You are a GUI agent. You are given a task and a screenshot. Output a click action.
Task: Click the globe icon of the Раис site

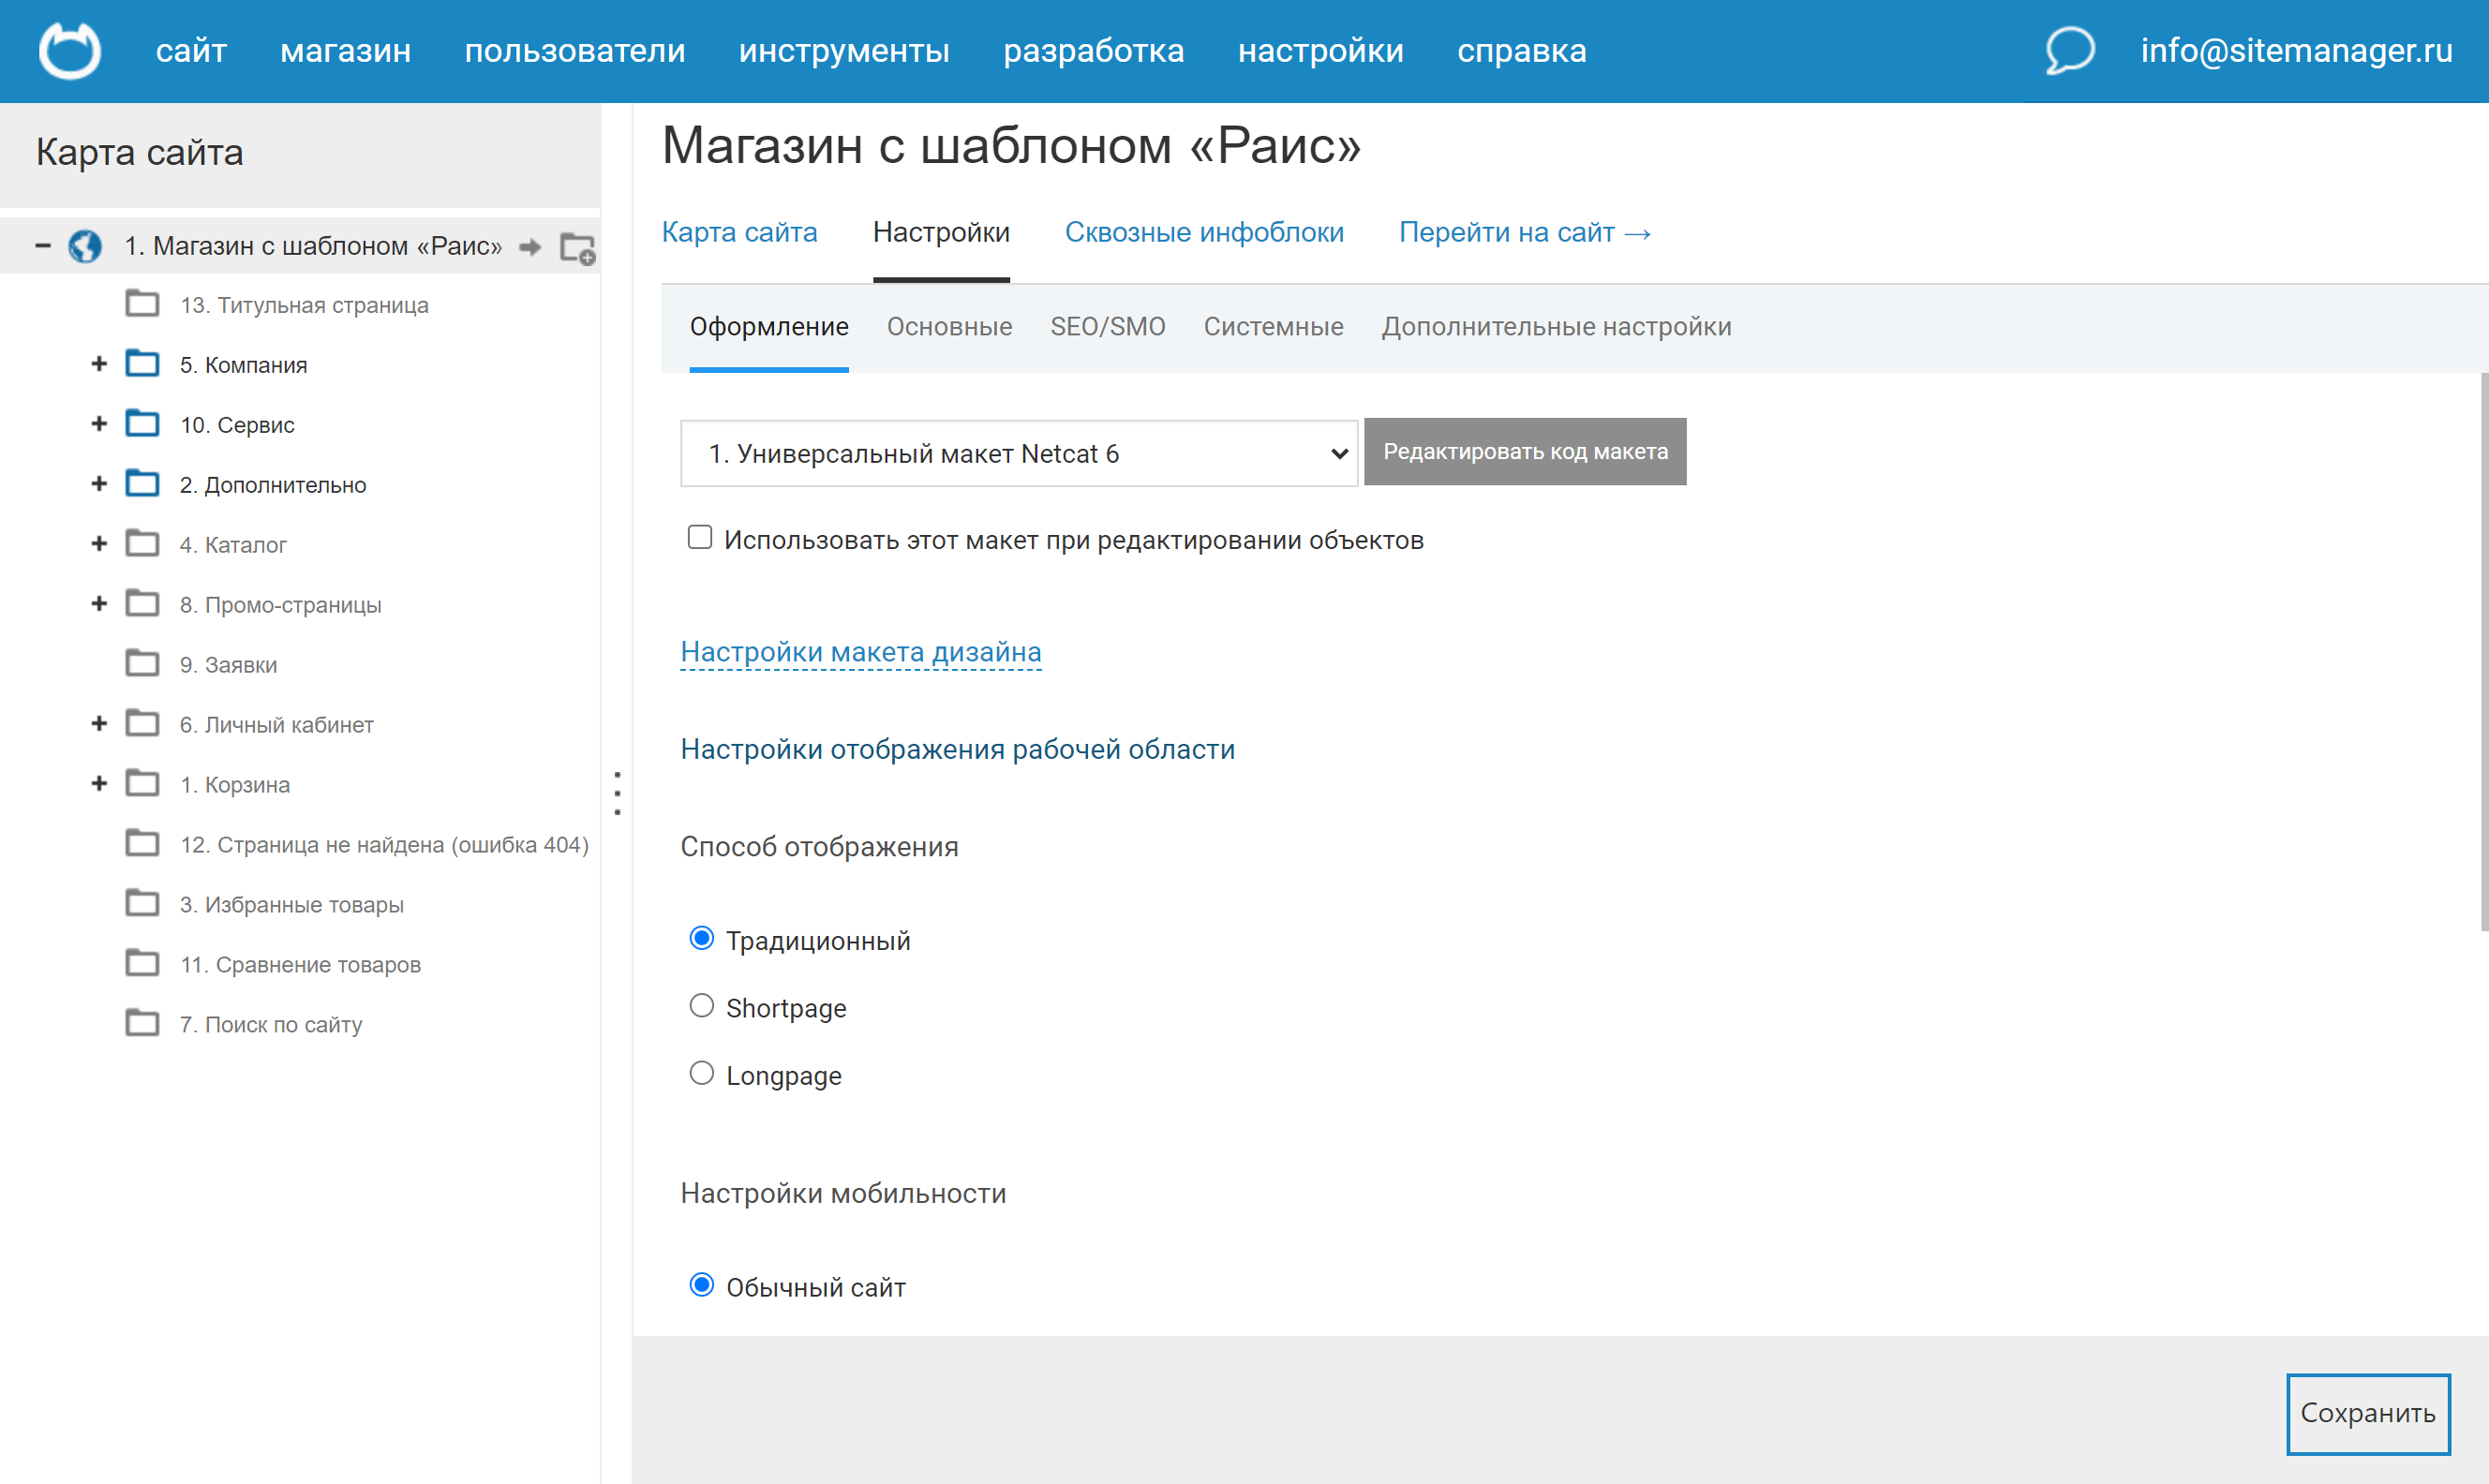coord(85,246)
